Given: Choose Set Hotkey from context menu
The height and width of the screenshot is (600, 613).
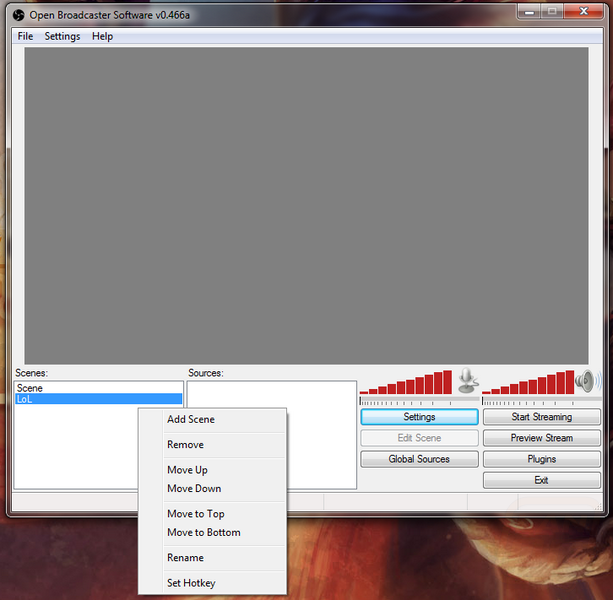Looking at the screenshot, I should [x=212, y=583].
